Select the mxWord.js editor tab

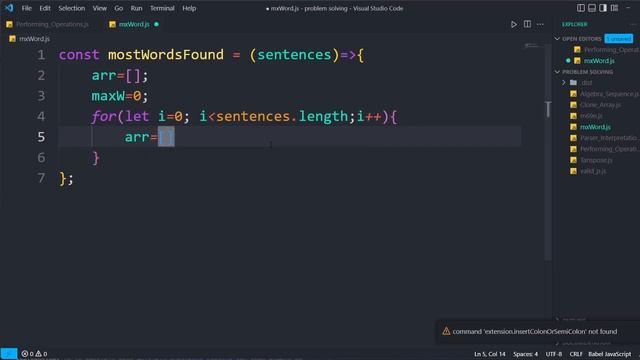134,24
